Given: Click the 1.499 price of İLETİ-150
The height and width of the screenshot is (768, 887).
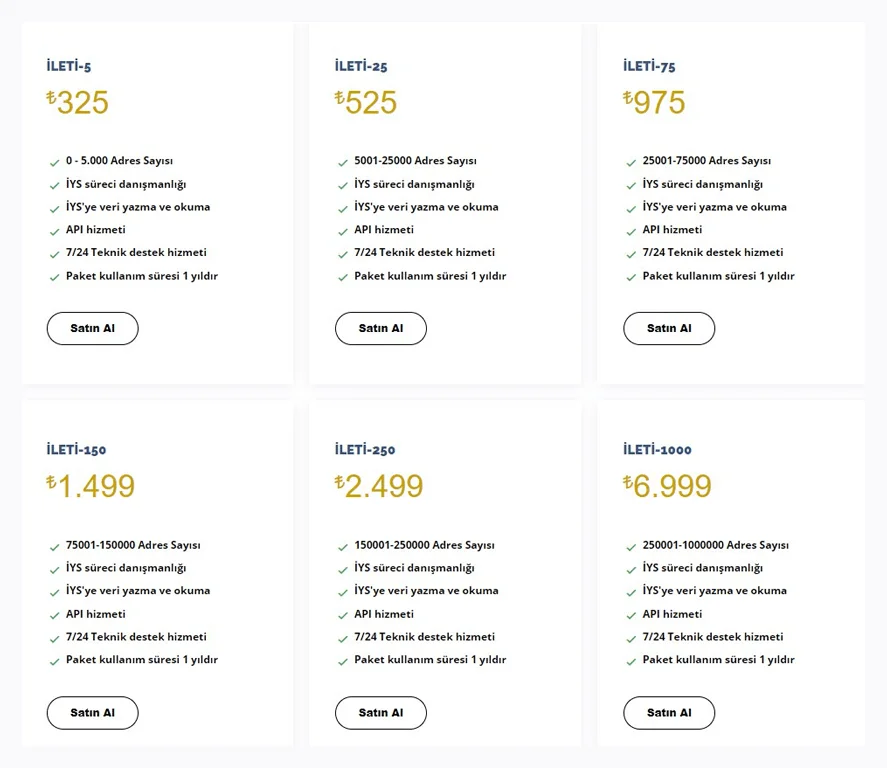Looking at the screenshot, I should [96, 487].
